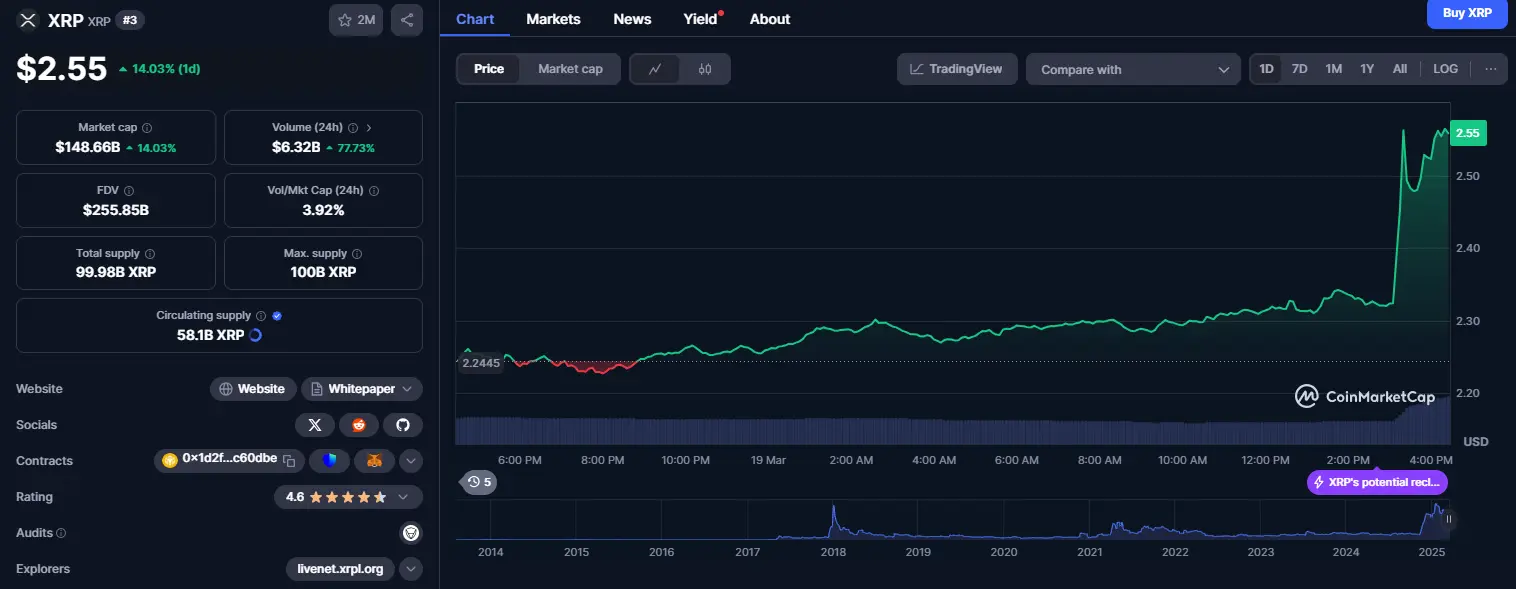
Task: Expand more explorers chevron
Action: (411, 569)
